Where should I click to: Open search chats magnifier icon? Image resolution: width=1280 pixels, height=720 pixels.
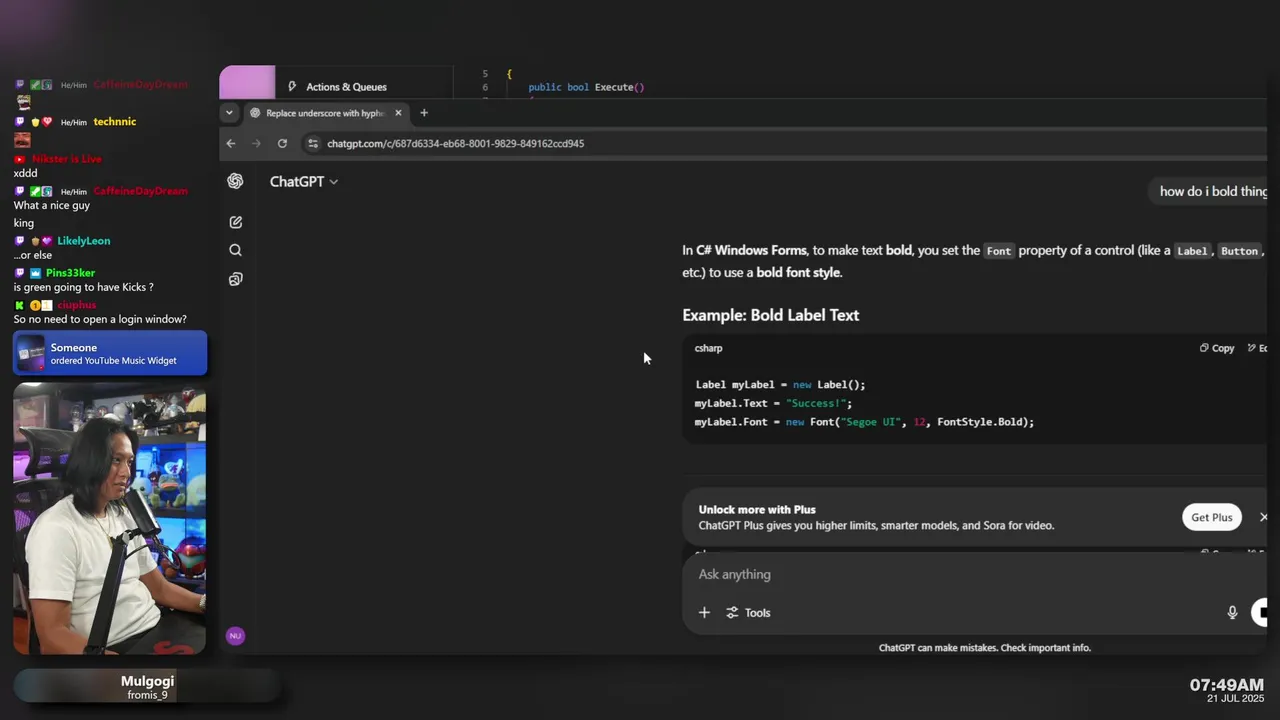pyautogui.click(x=235, y=250)
